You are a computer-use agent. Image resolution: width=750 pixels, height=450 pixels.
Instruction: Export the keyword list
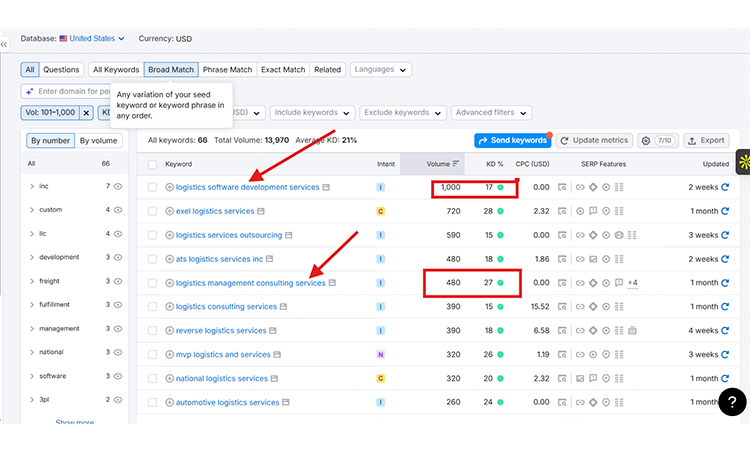tap(706, 141)
